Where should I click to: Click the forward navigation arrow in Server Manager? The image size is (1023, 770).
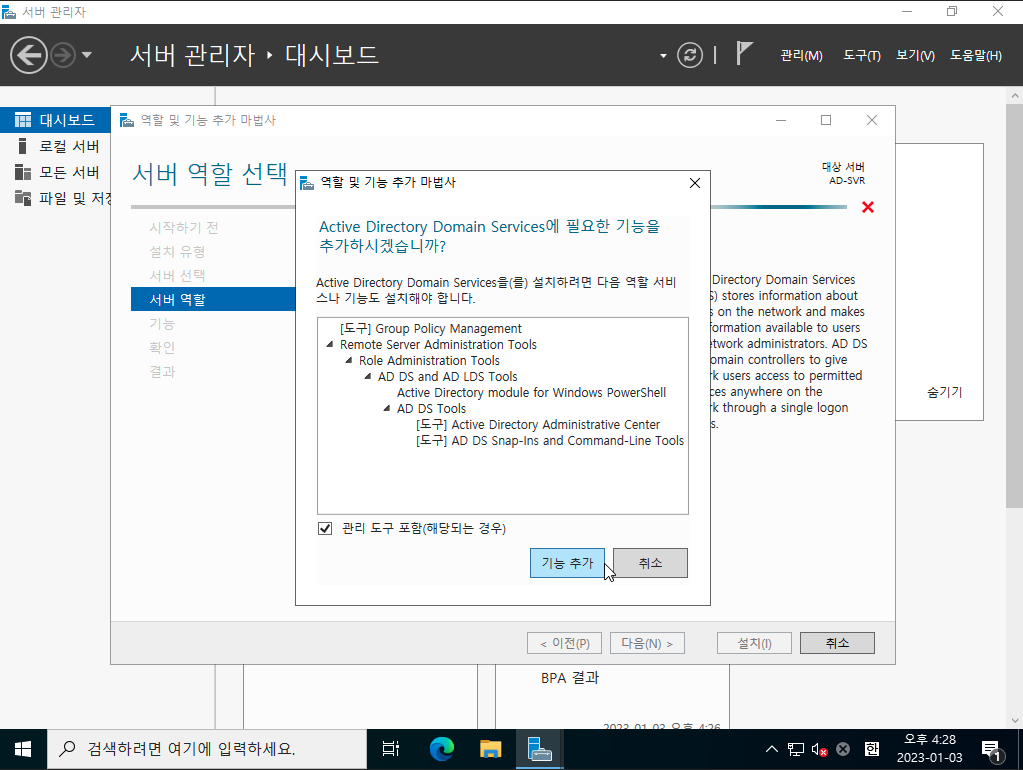pyautogui.click(x=63, y=55)
